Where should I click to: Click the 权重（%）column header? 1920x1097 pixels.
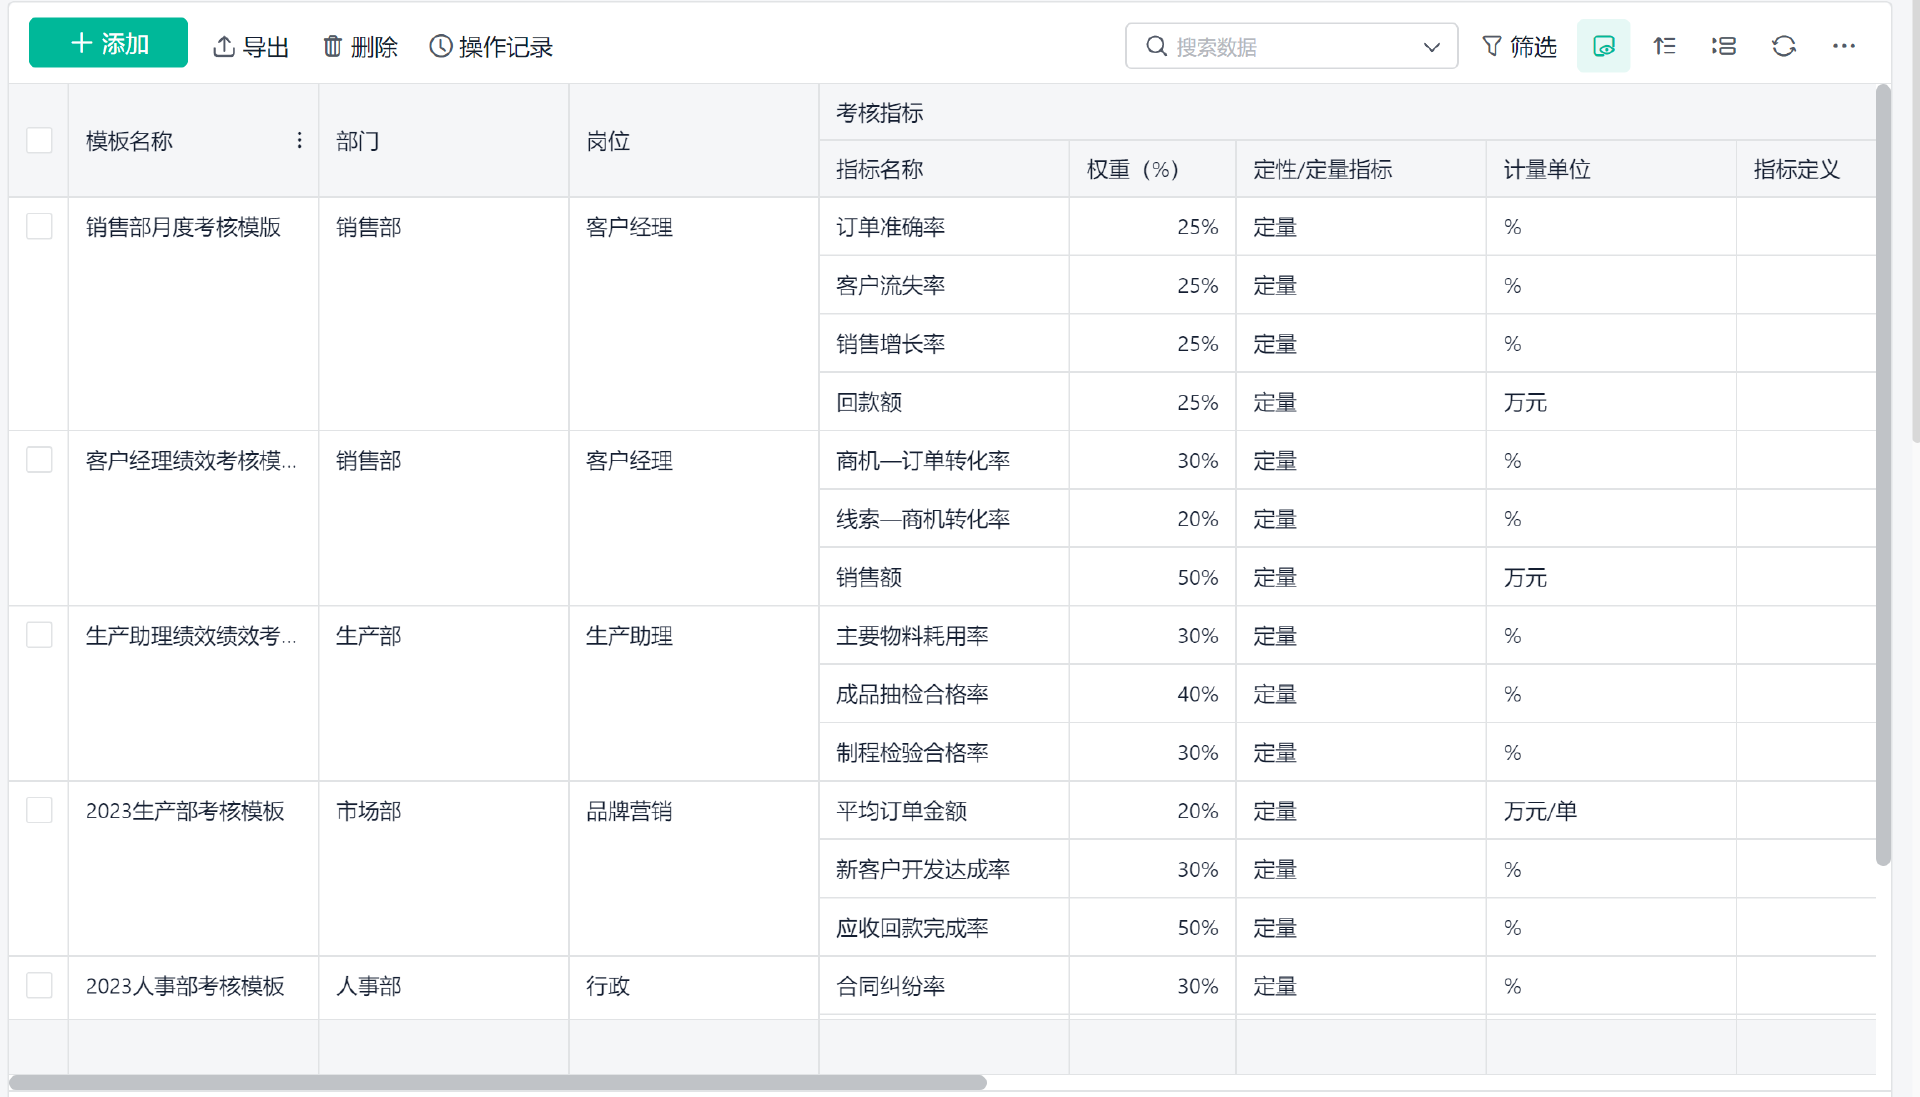1132,169
